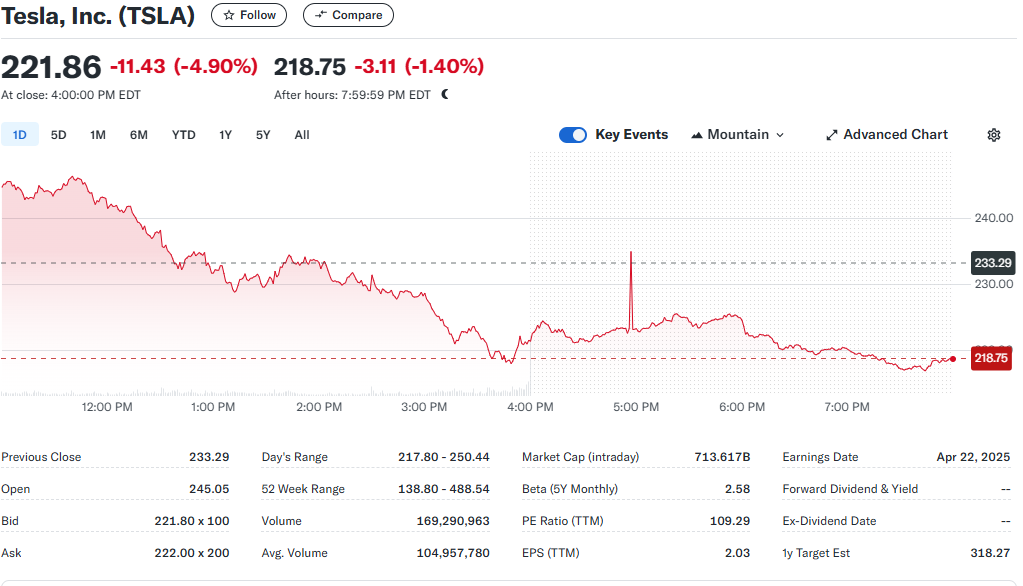Open the Mountain chart type dropdown

coord(737,135)
